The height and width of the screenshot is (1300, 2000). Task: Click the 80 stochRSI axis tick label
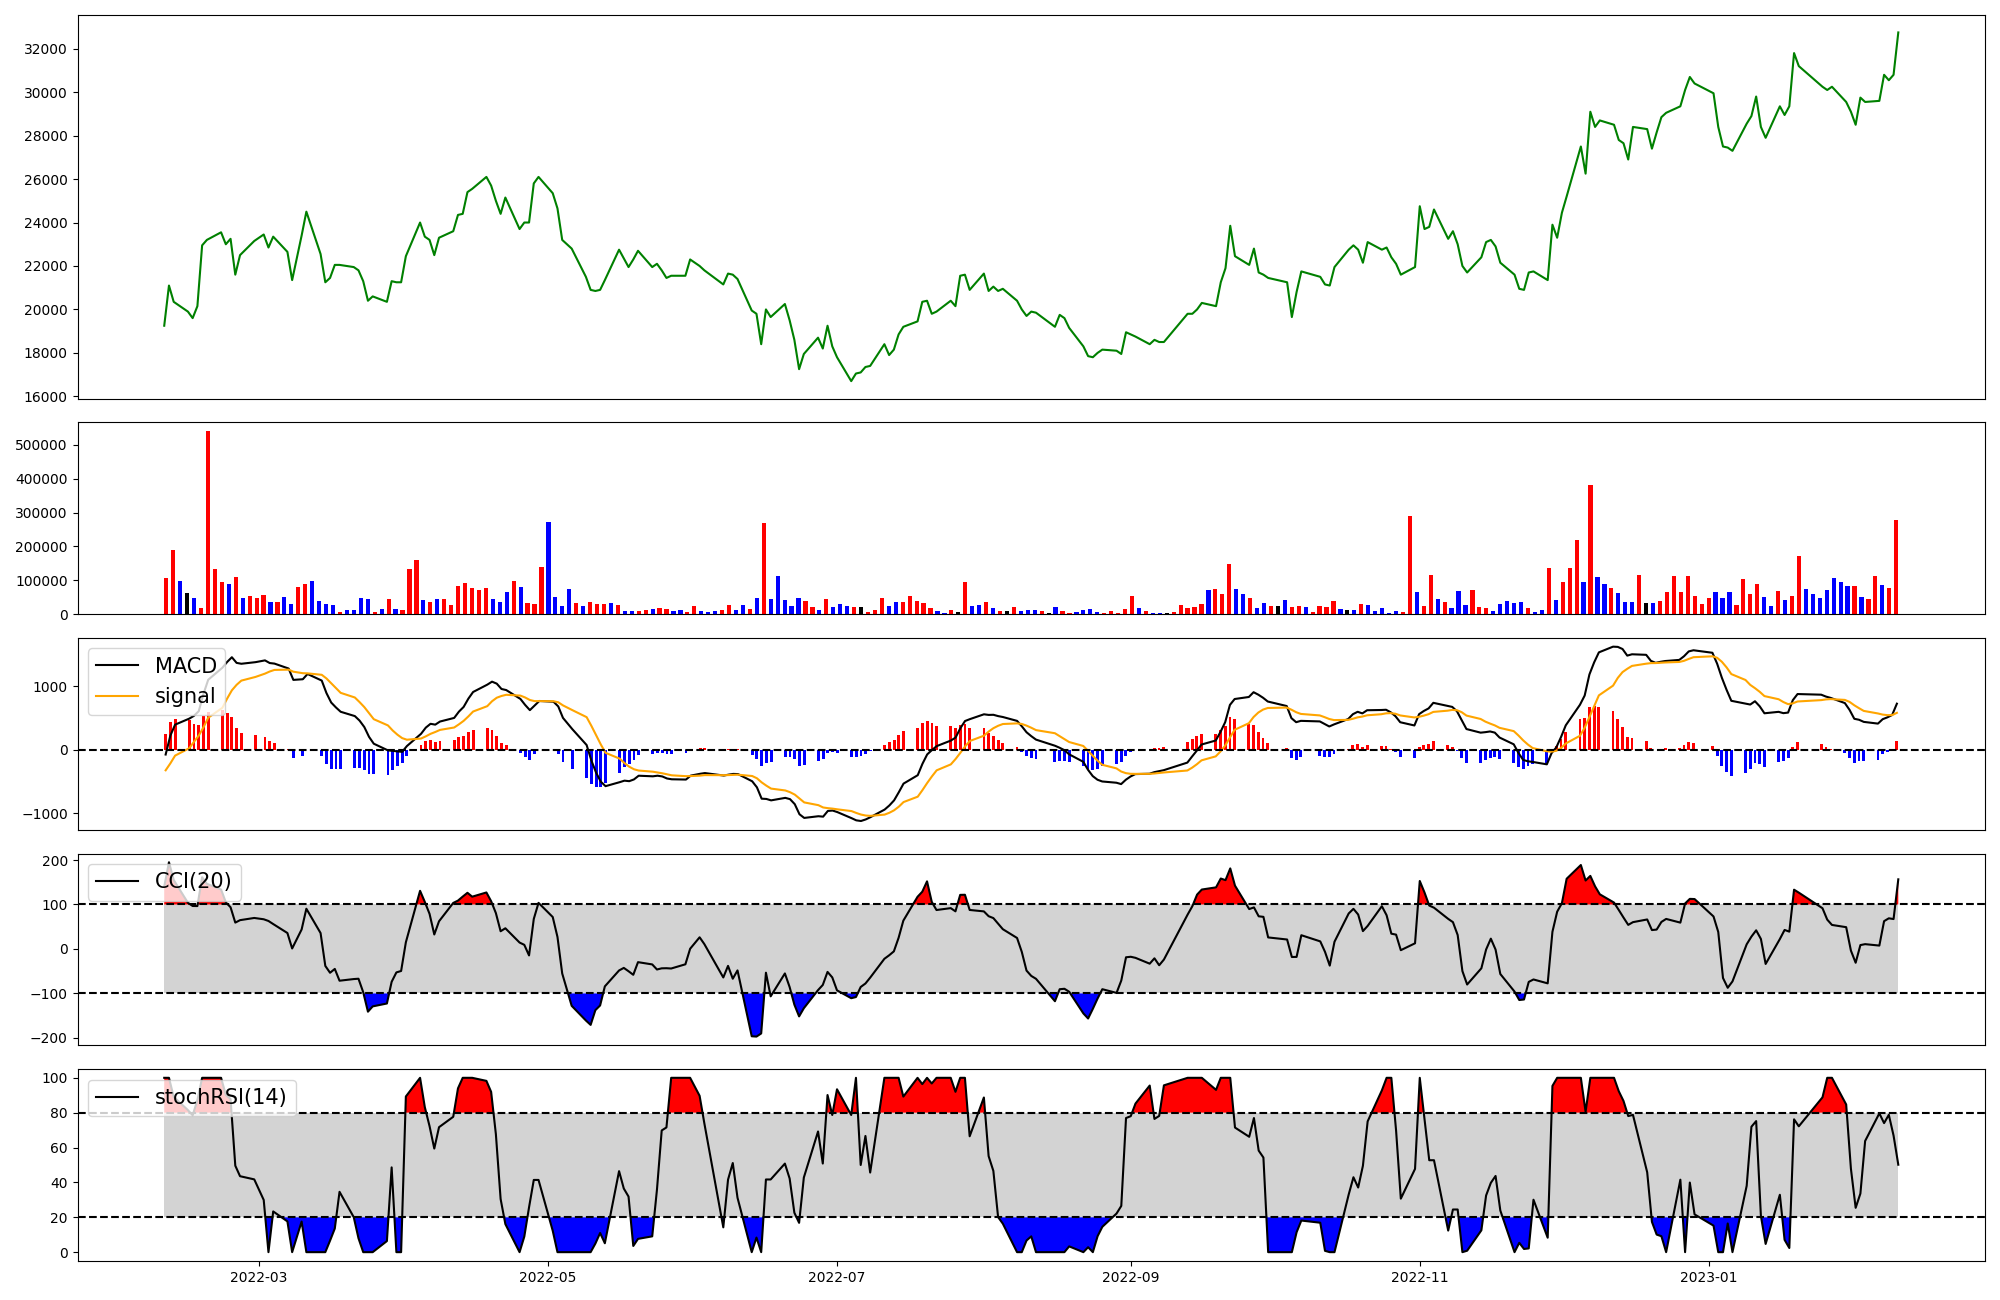(59, 1113)
